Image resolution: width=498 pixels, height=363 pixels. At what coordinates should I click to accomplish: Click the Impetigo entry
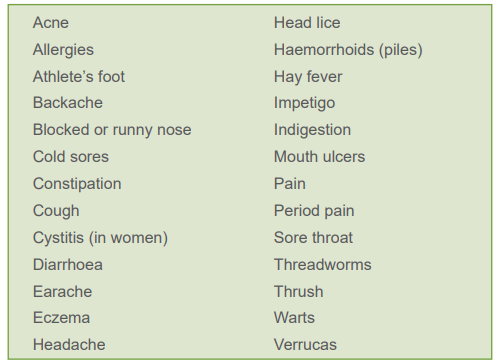click(304, 103)
